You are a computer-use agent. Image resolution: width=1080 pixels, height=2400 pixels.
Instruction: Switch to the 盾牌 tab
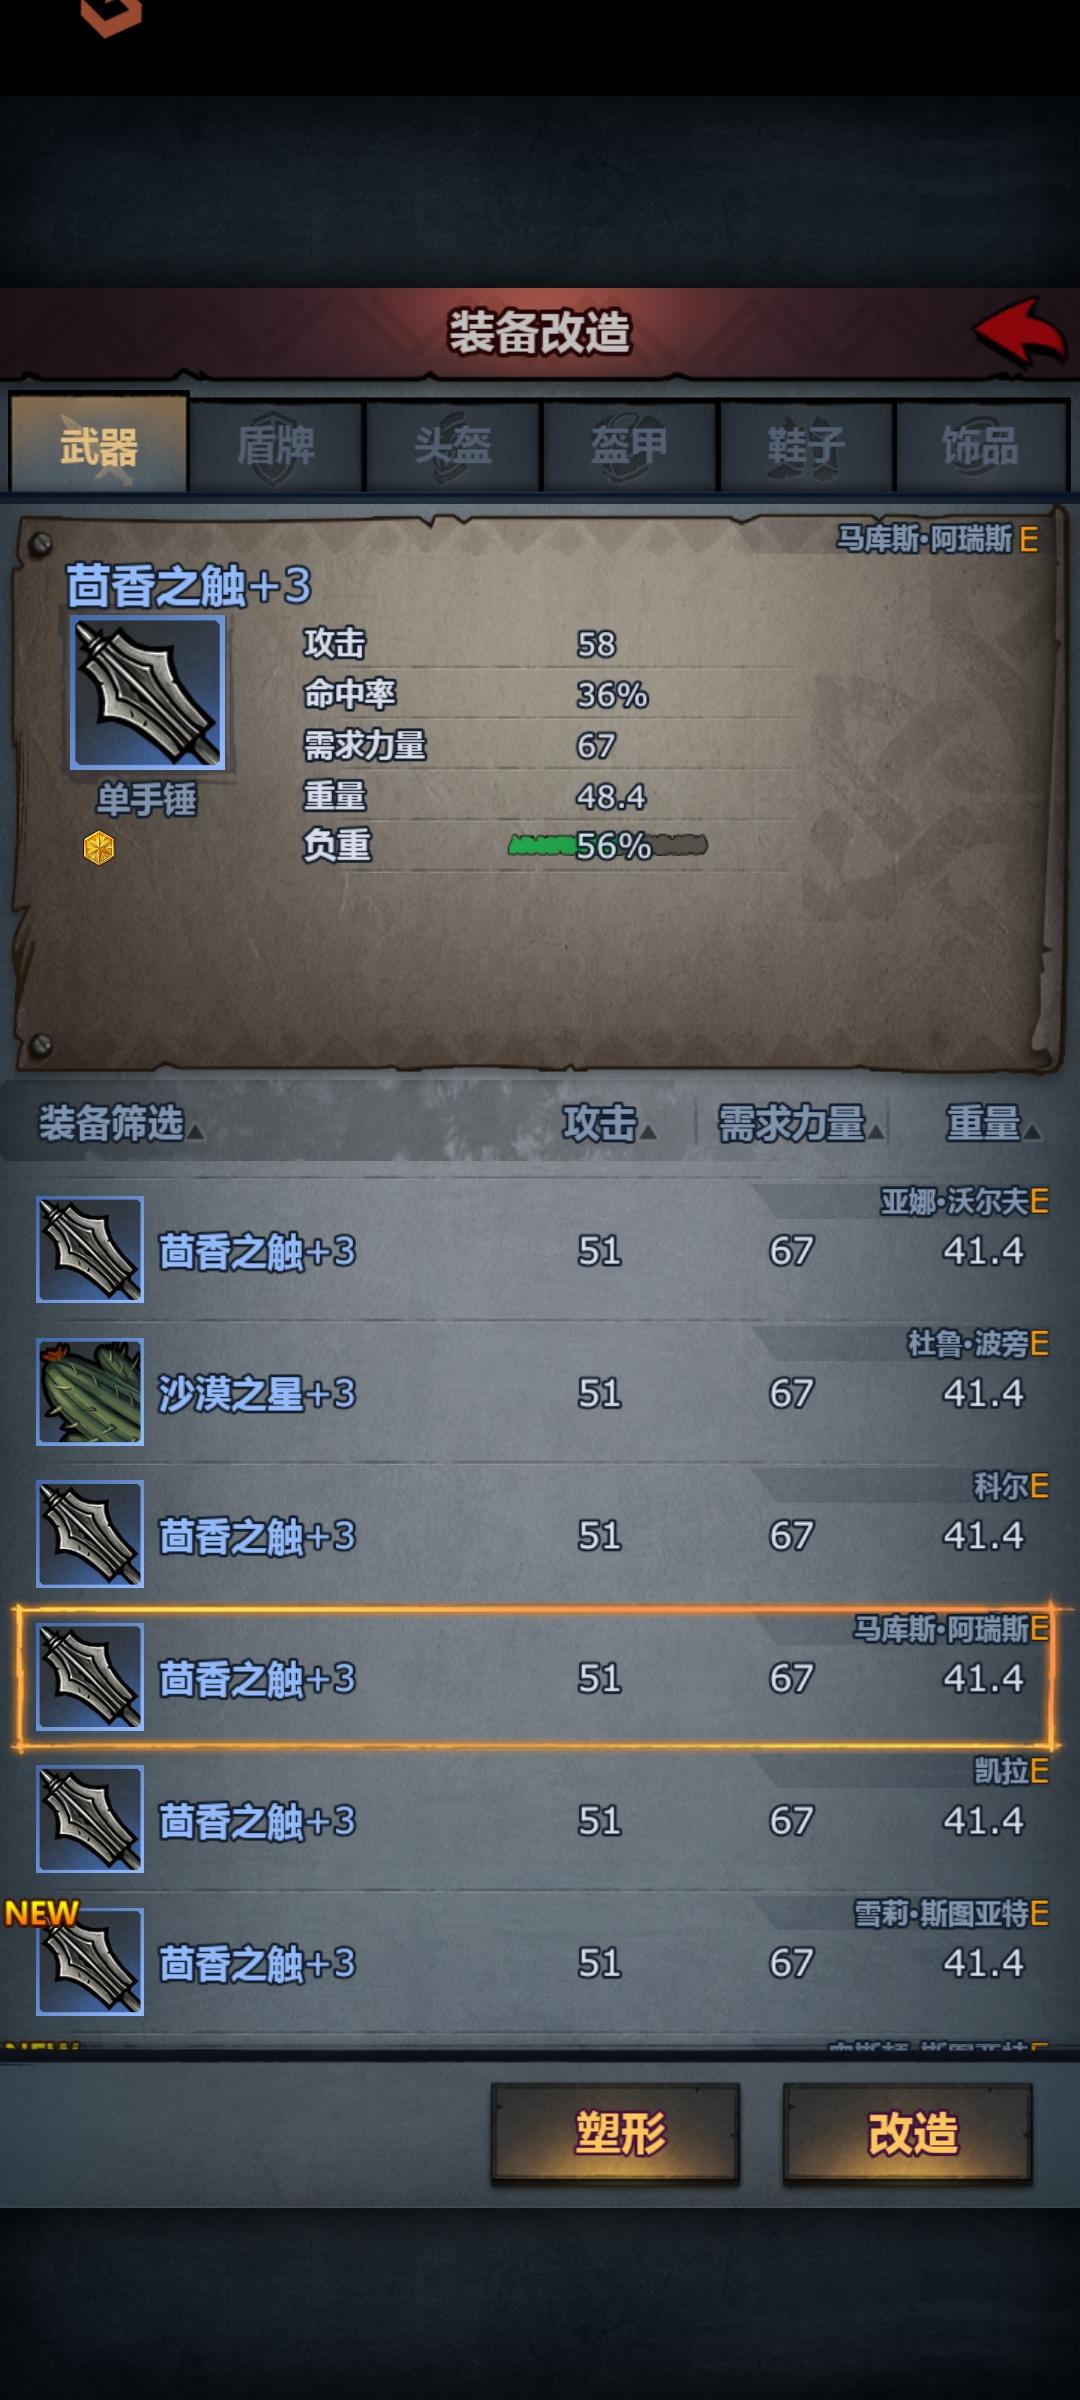(x=276, y=446)
